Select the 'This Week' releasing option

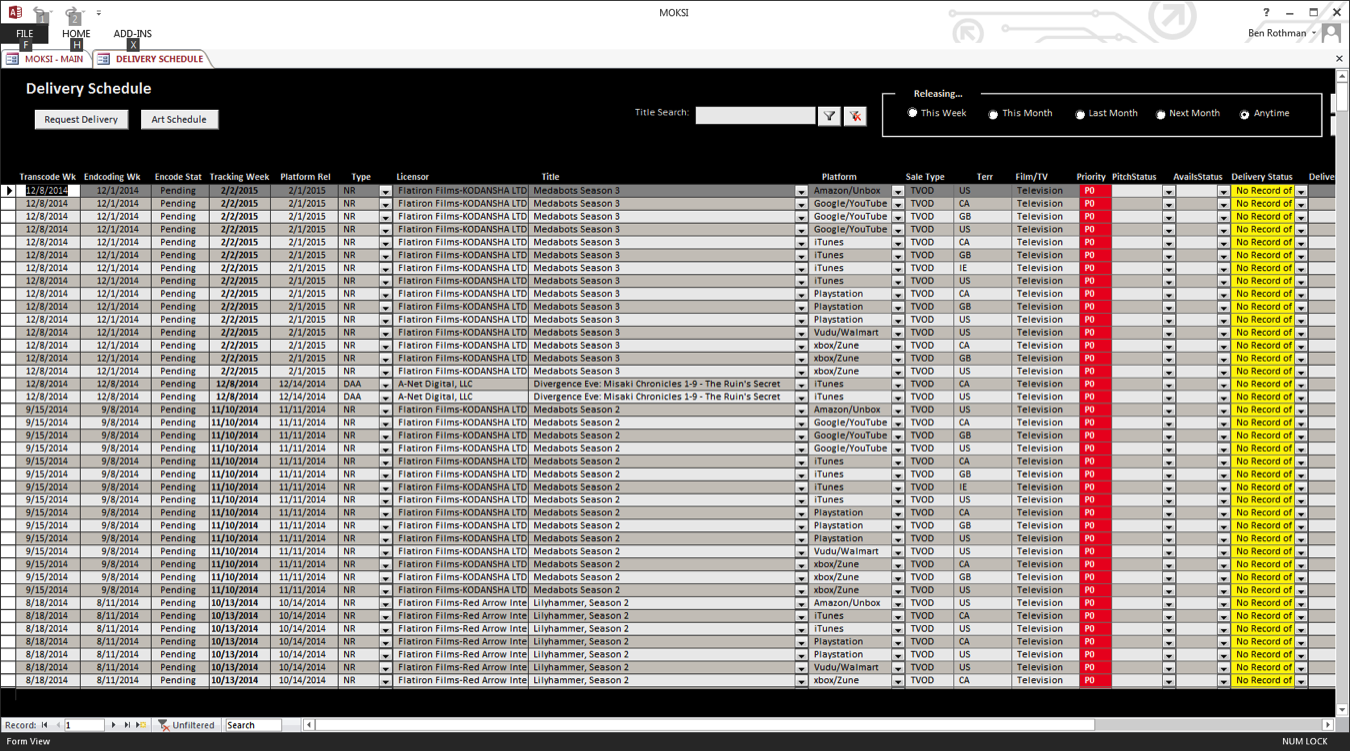[x=912, y=113]
